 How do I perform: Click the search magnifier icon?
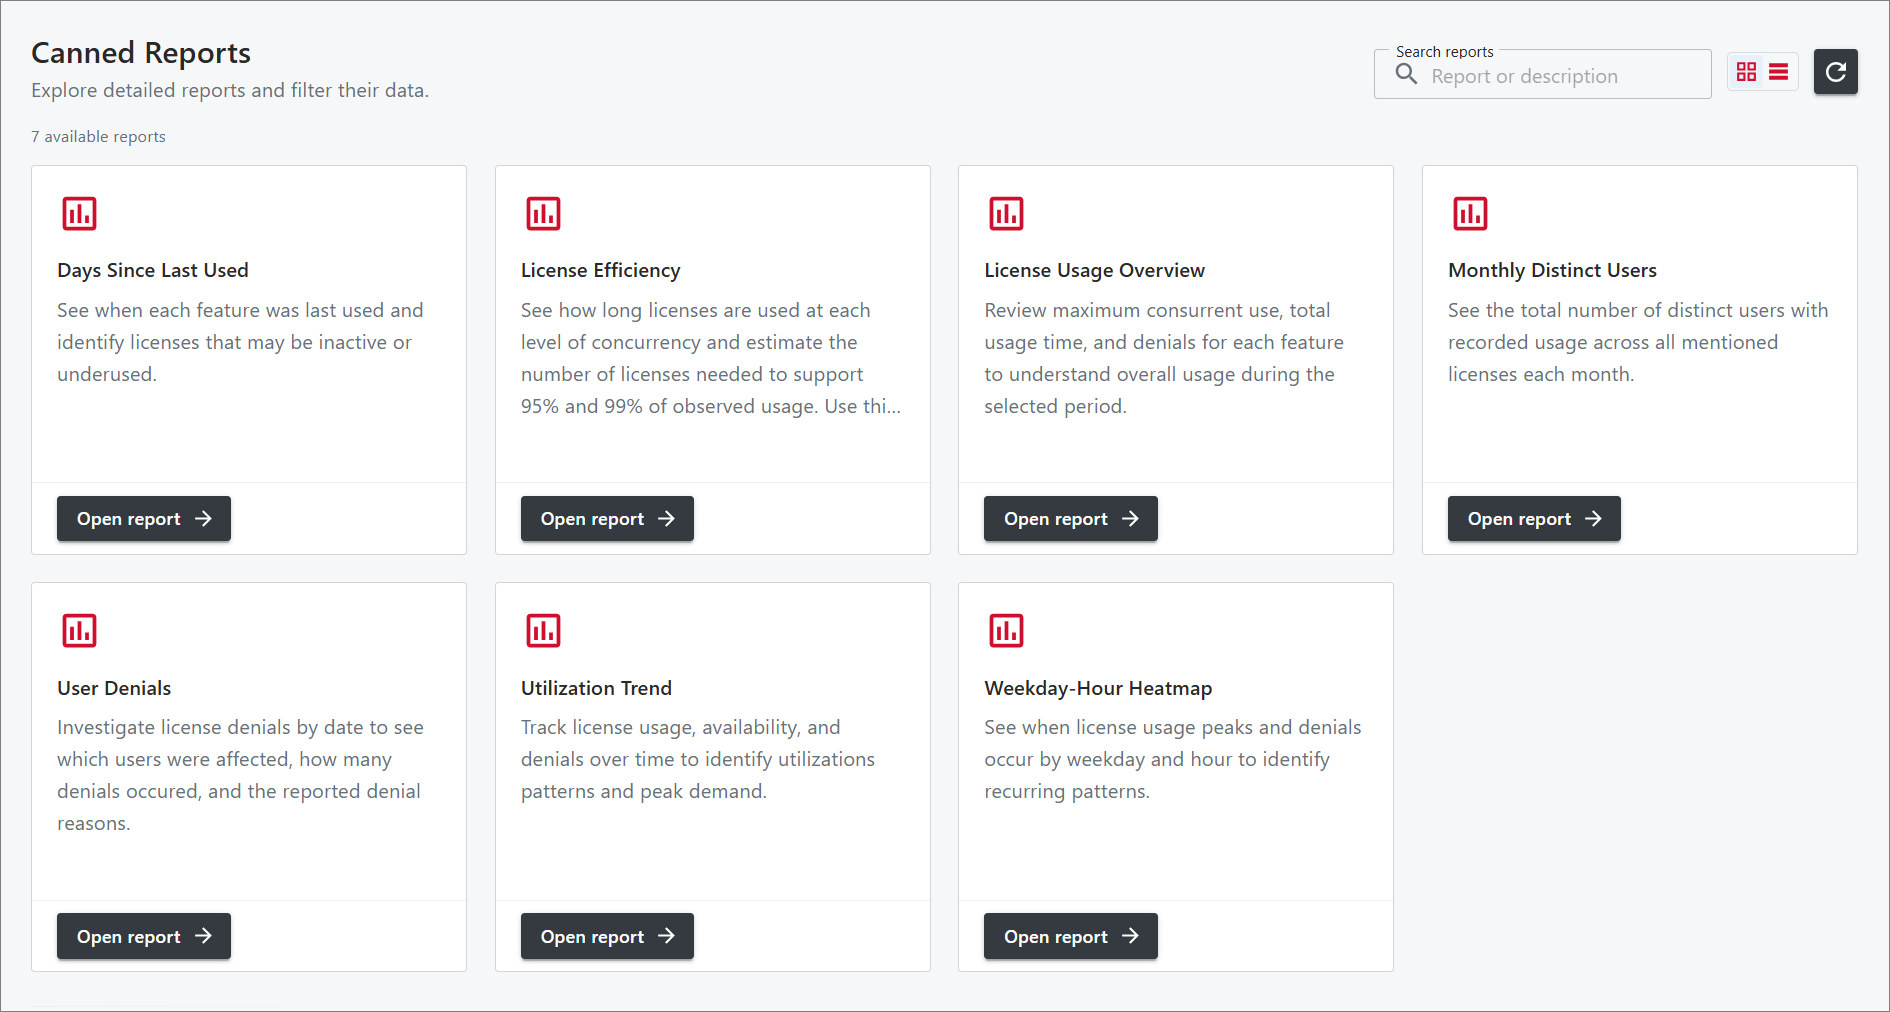1406,75
